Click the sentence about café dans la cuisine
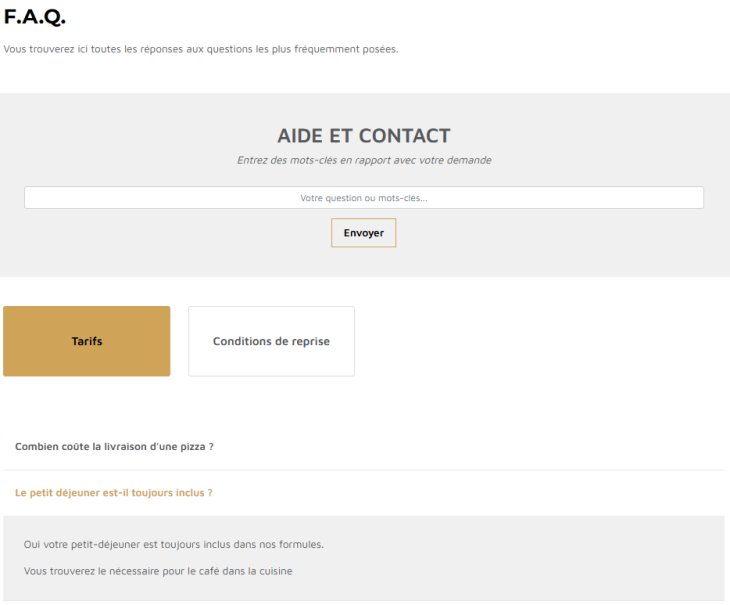This screenshot has height=605, width=730. tap(158, 571)
